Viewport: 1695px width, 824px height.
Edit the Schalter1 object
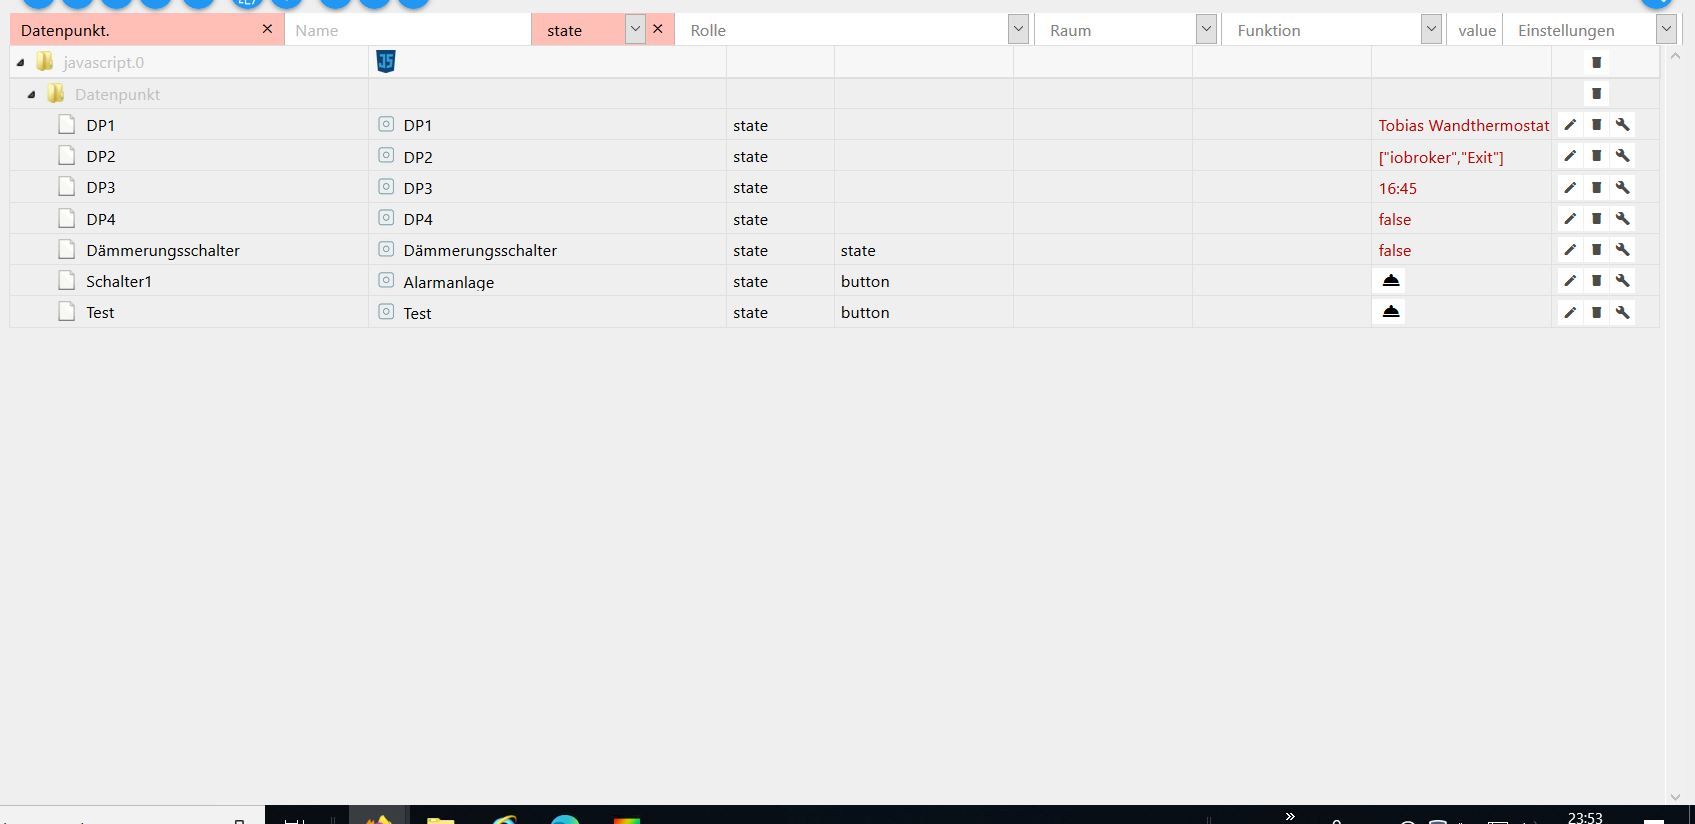tap(1570, 281)
